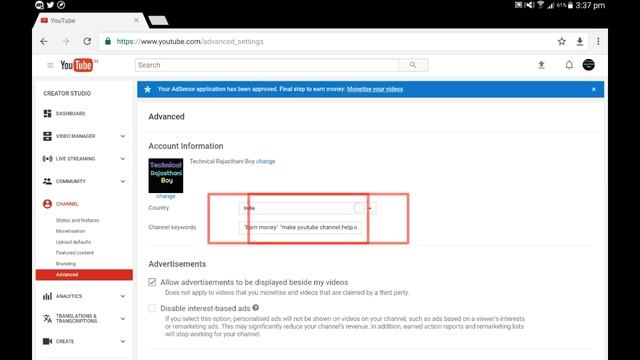Image resolution: width=640 pixels, height=360 pixels.
Task: Expand the Create section
Action: tap(123, 341)
